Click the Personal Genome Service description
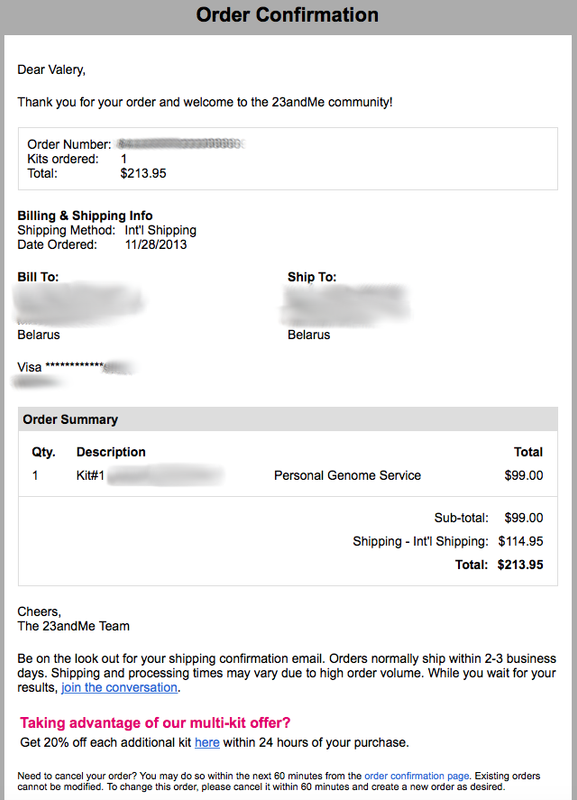This screenshot has height=800, width=577. (x=347, y=476)
